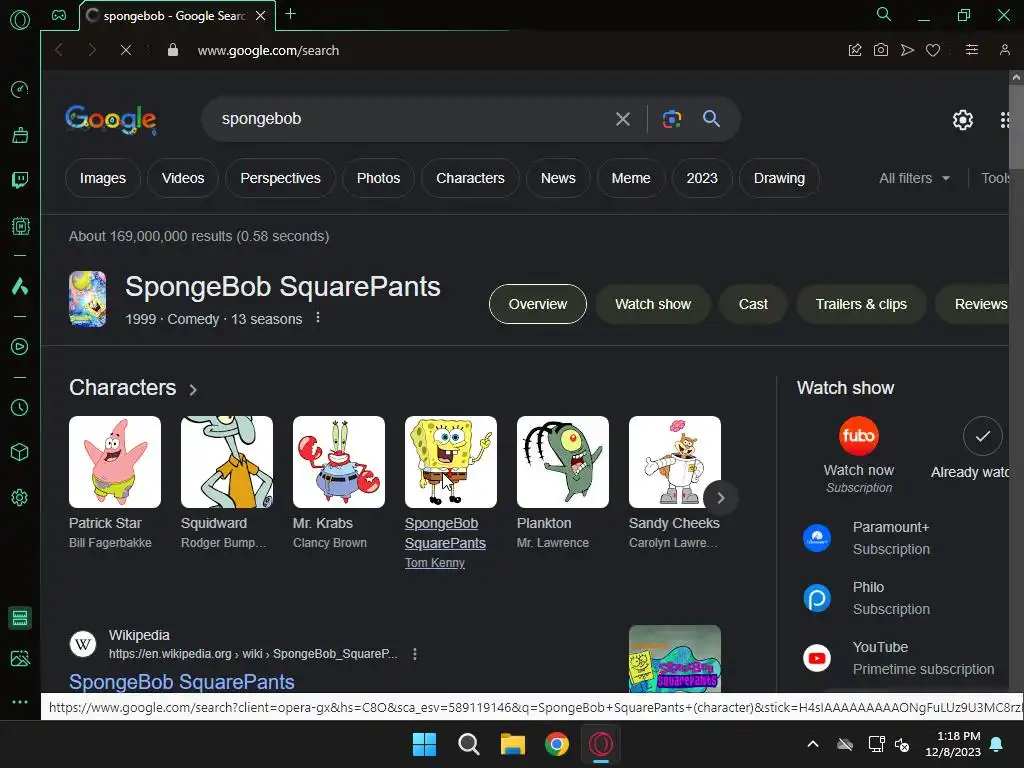Open the Twitch sidebar icon
Image resolution: width=1024 pixels, height=768 pixels.
(x=20, y=180)
